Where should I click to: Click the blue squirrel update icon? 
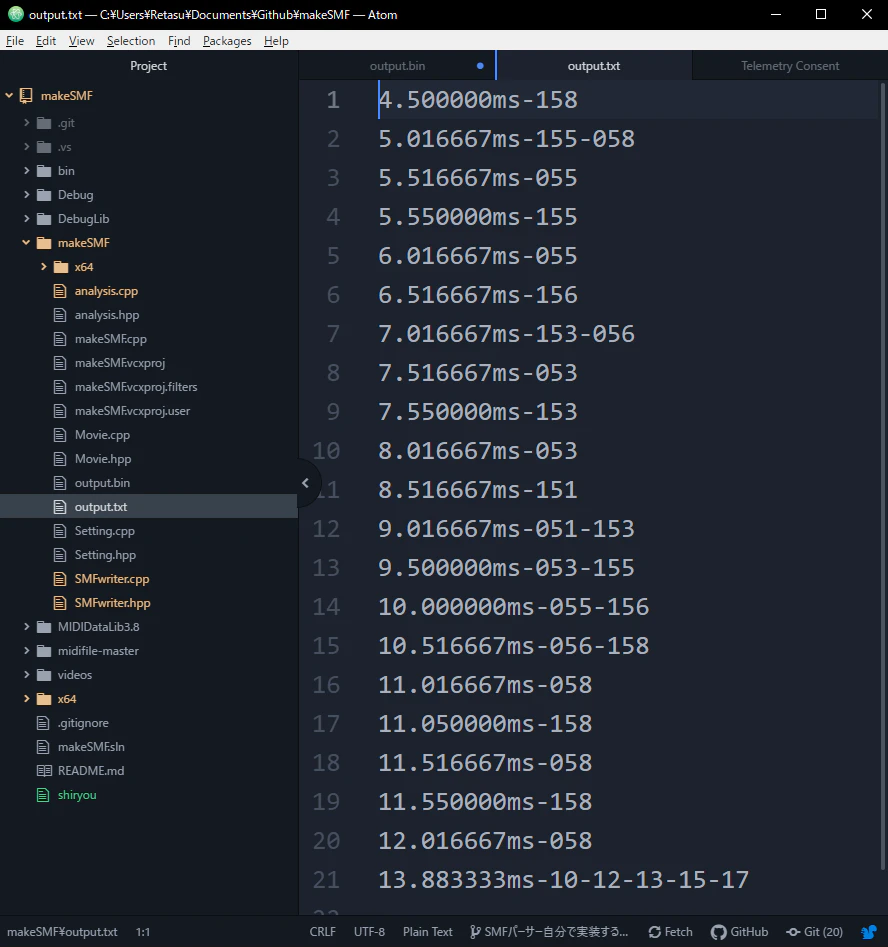[x=869, y=932]
